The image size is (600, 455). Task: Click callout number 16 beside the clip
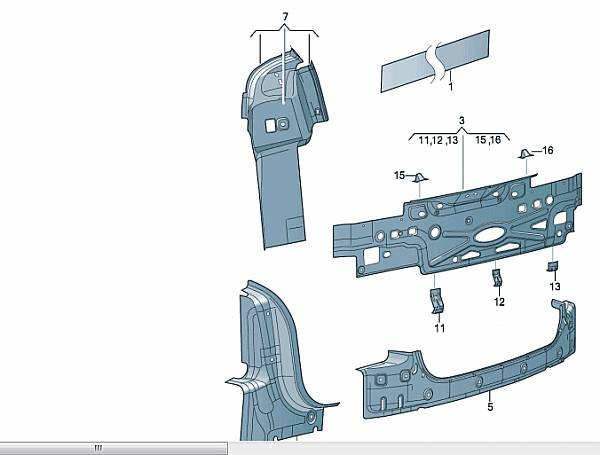[x=547, y=150]
